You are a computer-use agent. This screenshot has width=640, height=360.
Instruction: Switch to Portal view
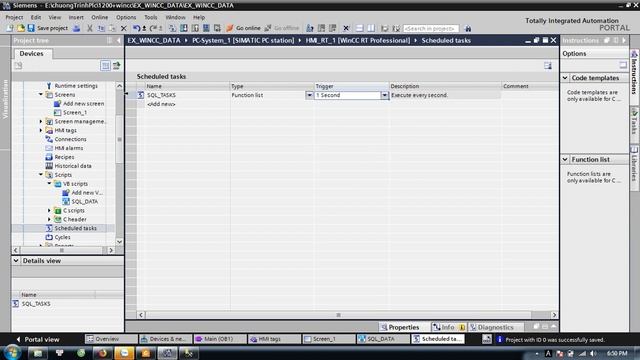(38, 339)
